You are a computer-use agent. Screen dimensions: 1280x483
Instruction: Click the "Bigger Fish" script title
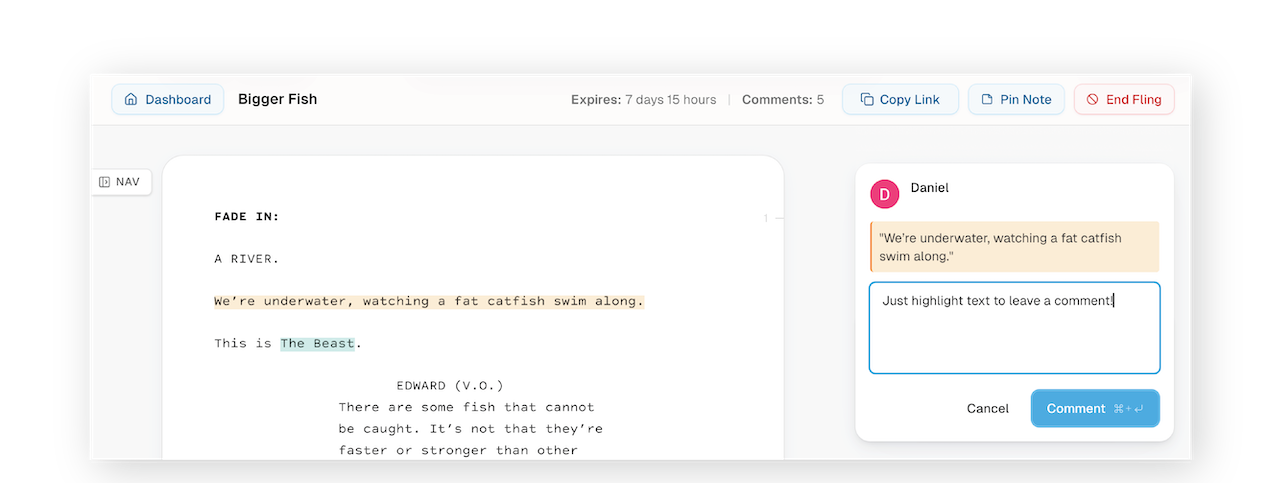tap(277, 99)
